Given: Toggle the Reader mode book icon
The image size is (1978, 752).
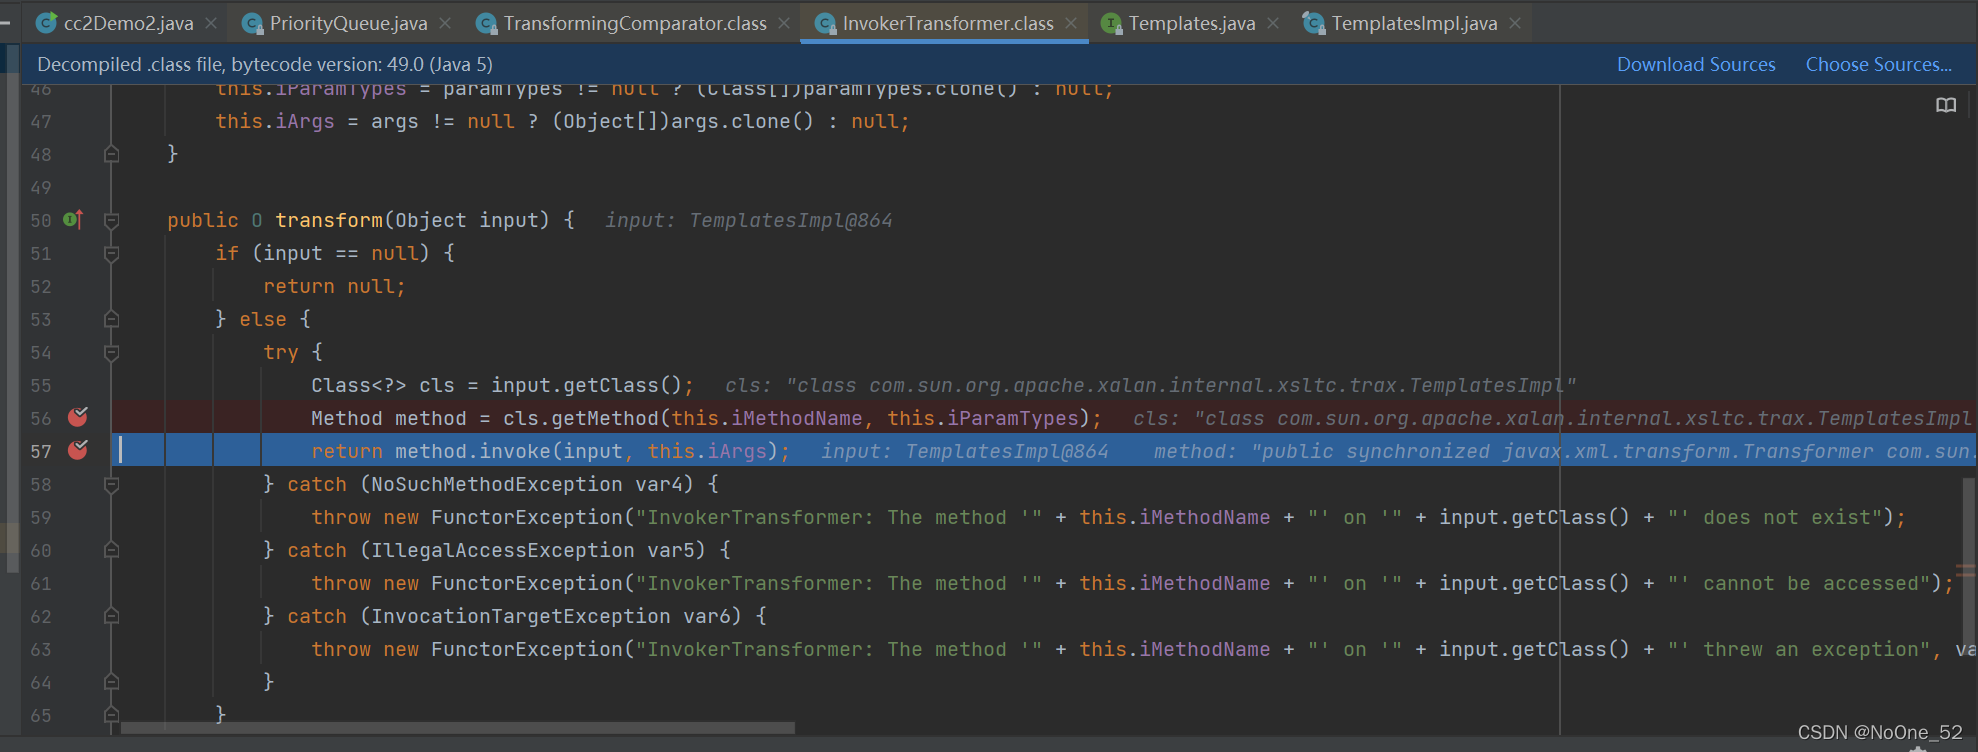Looking at the screenshot, I should point(1946,105).
